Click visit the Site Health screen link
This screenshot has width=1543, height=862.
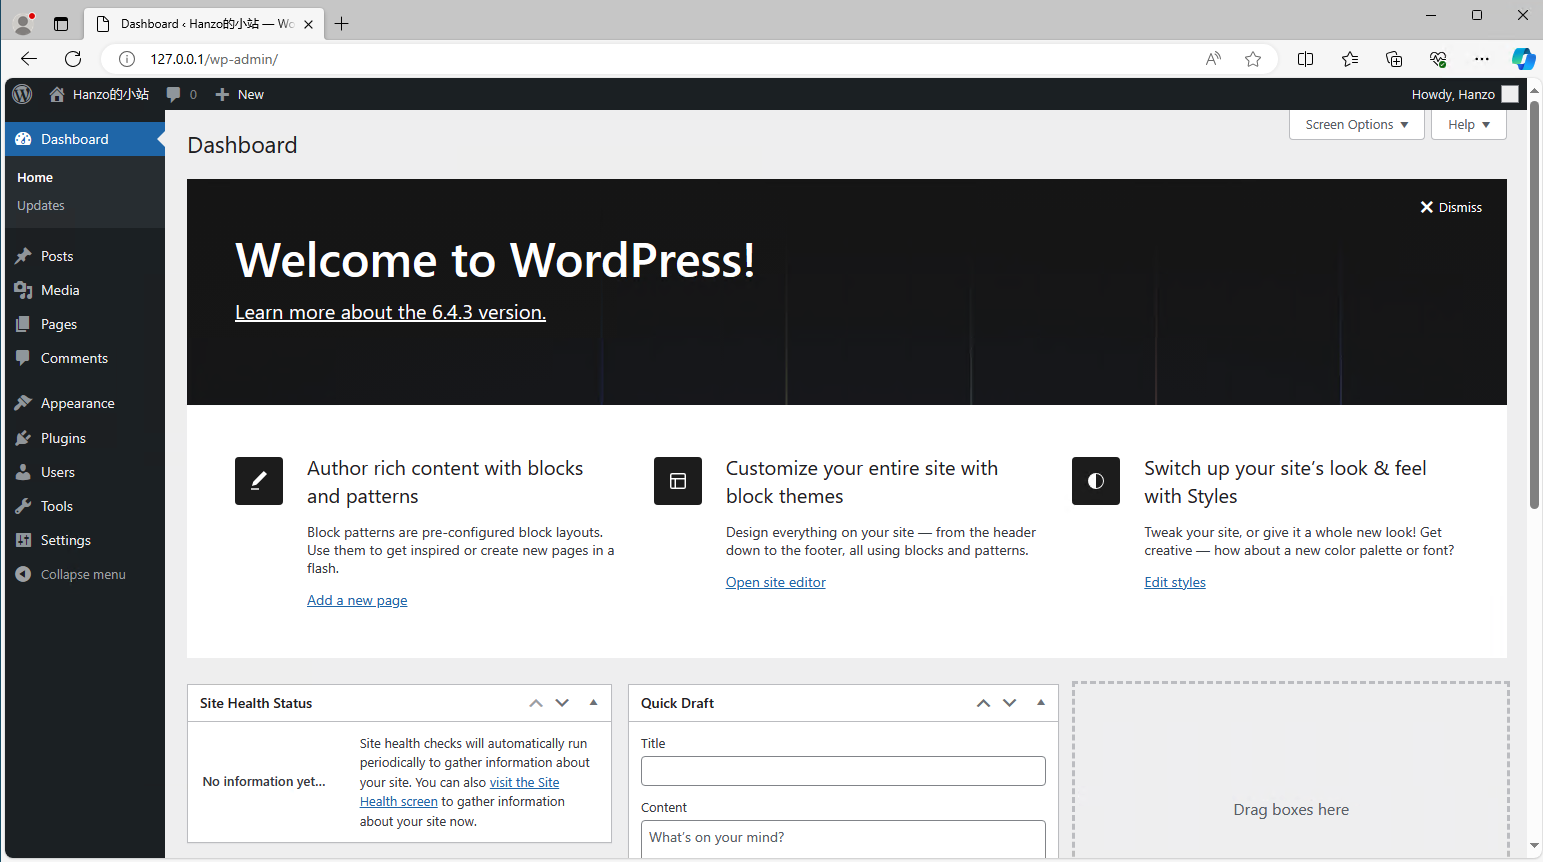524,783
